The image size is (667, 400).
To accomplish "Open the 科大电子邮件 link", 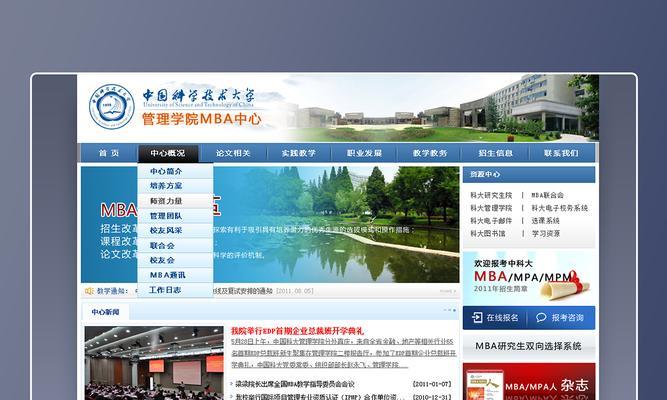I will point(491,221).
